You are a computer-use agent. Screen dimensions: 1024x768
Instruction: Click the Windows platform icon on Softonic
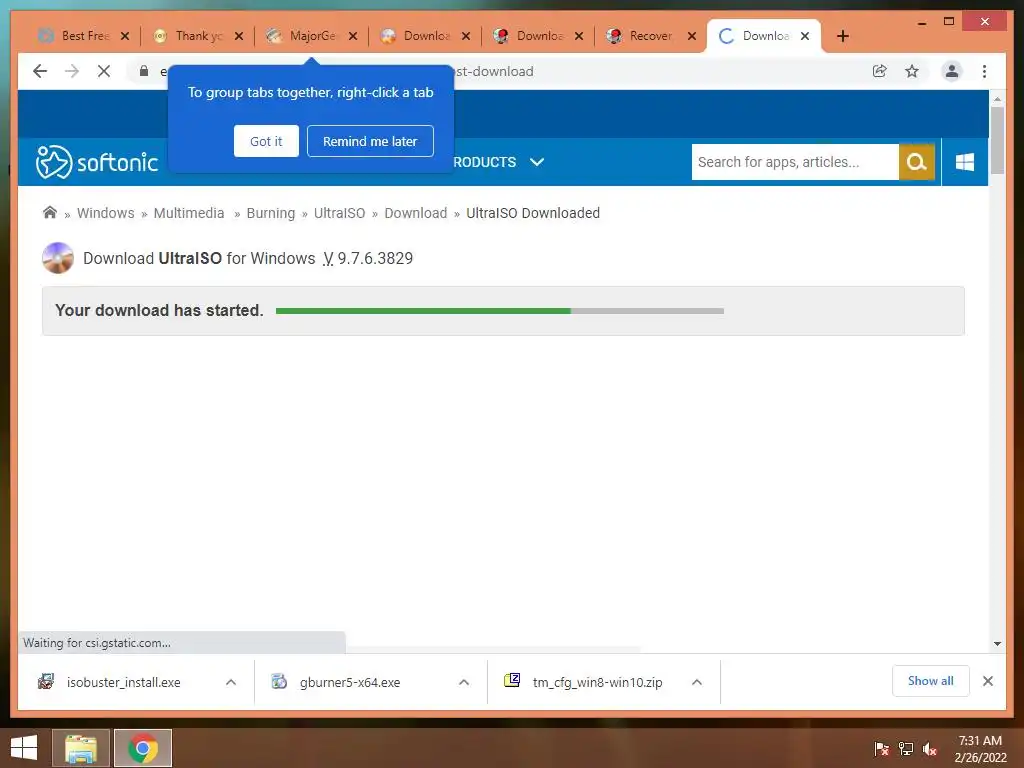965,162
